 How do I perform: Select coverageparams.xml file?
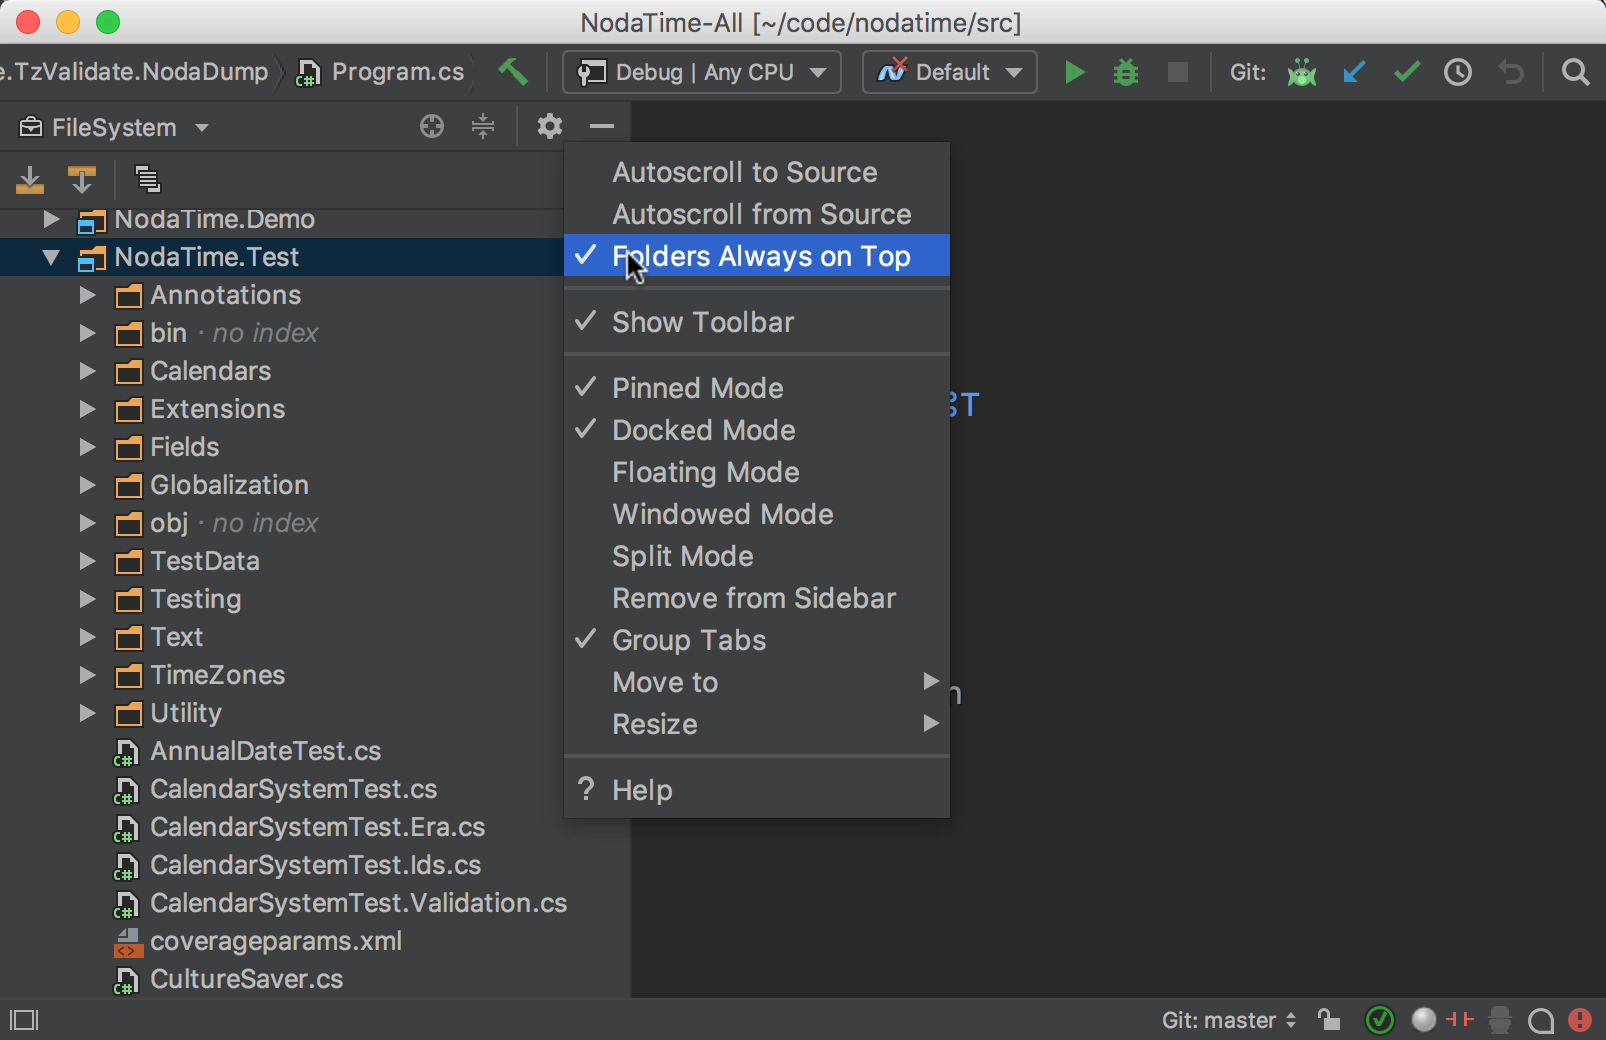[x=276, y=941]
